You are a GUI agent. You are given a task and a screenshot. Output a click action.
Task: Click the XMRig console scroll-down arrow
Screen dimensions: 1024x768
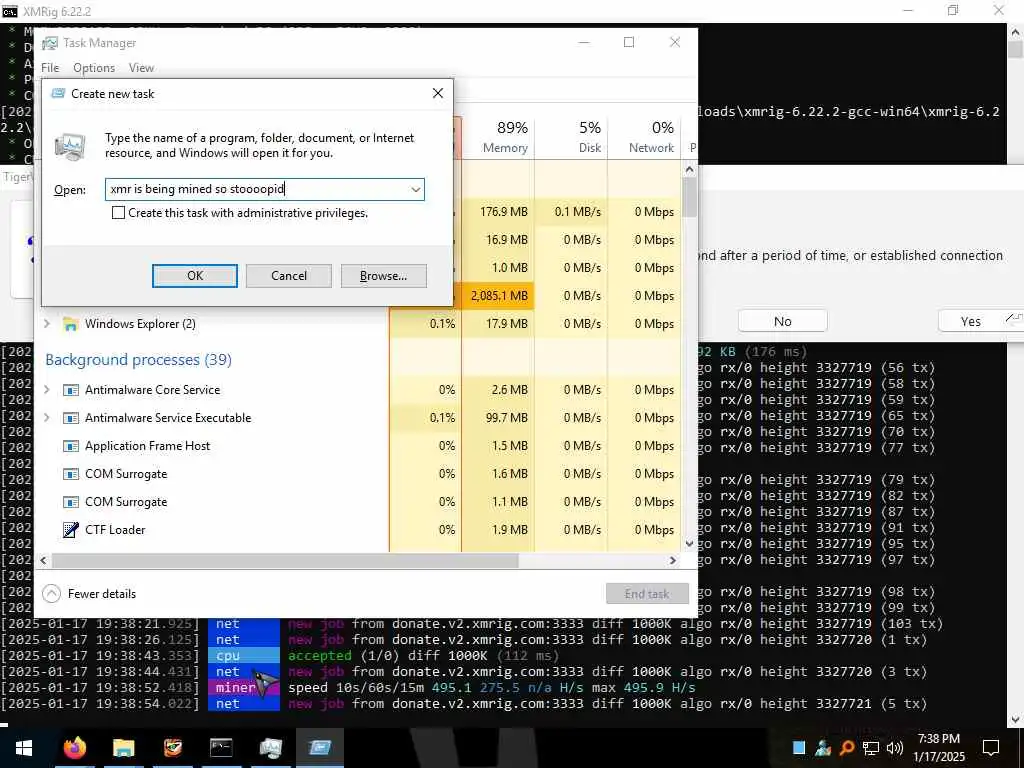[1016, 720]
